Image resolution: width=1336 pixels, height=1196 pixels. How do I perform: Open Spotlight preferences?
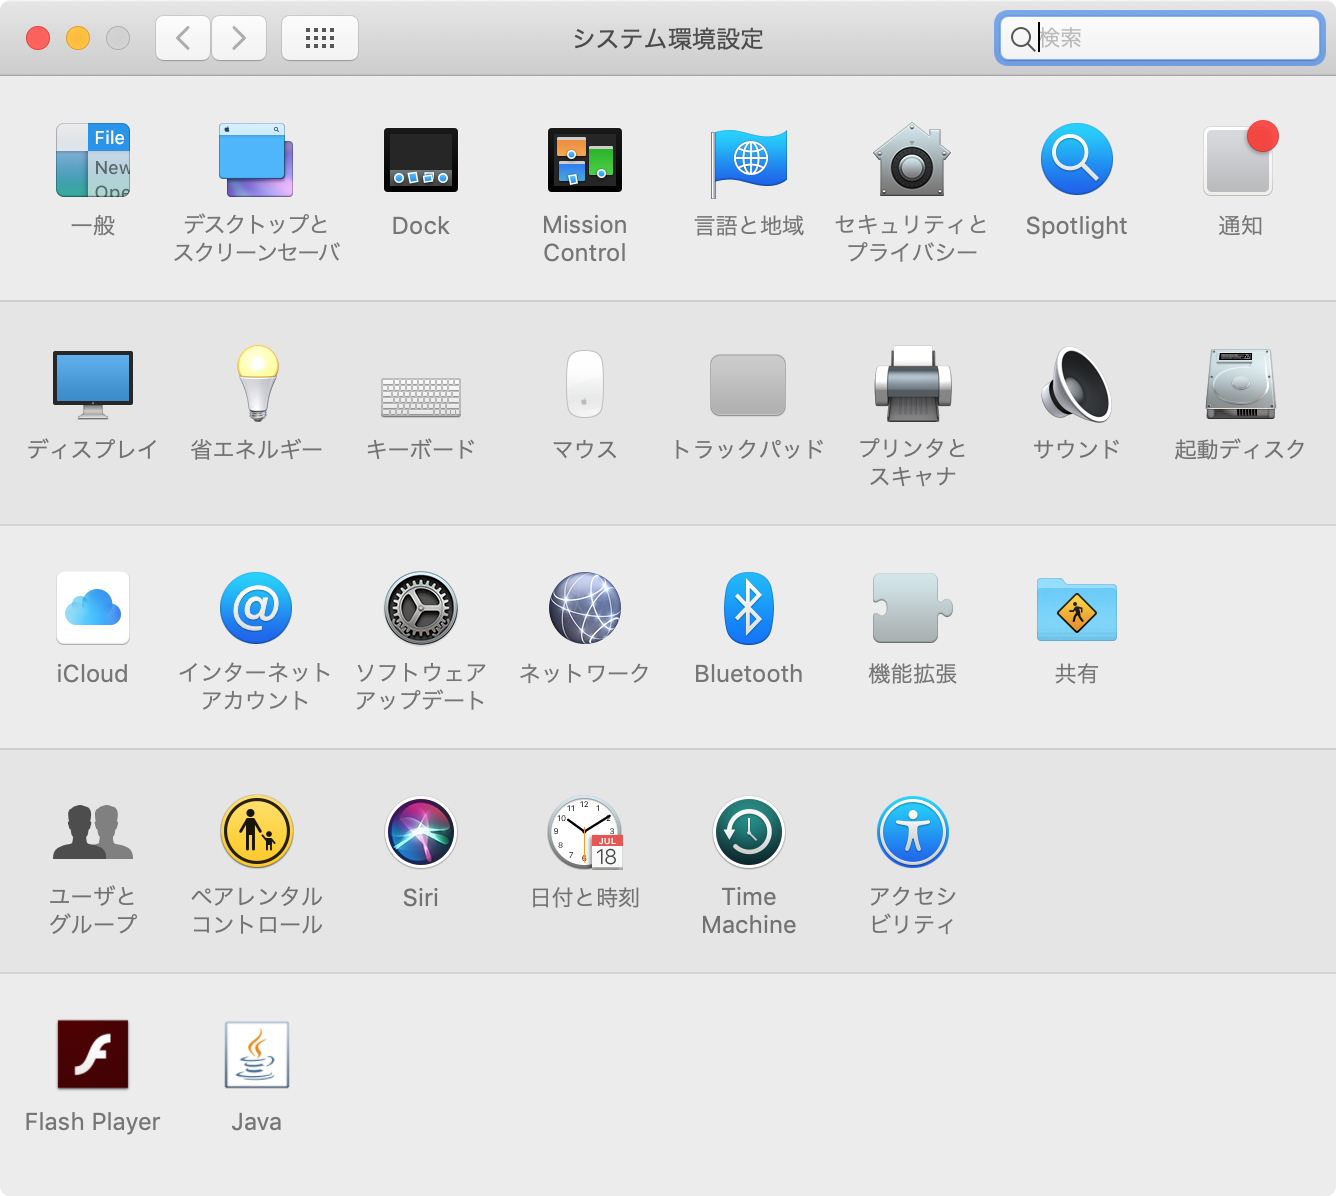click(1076, 160)
